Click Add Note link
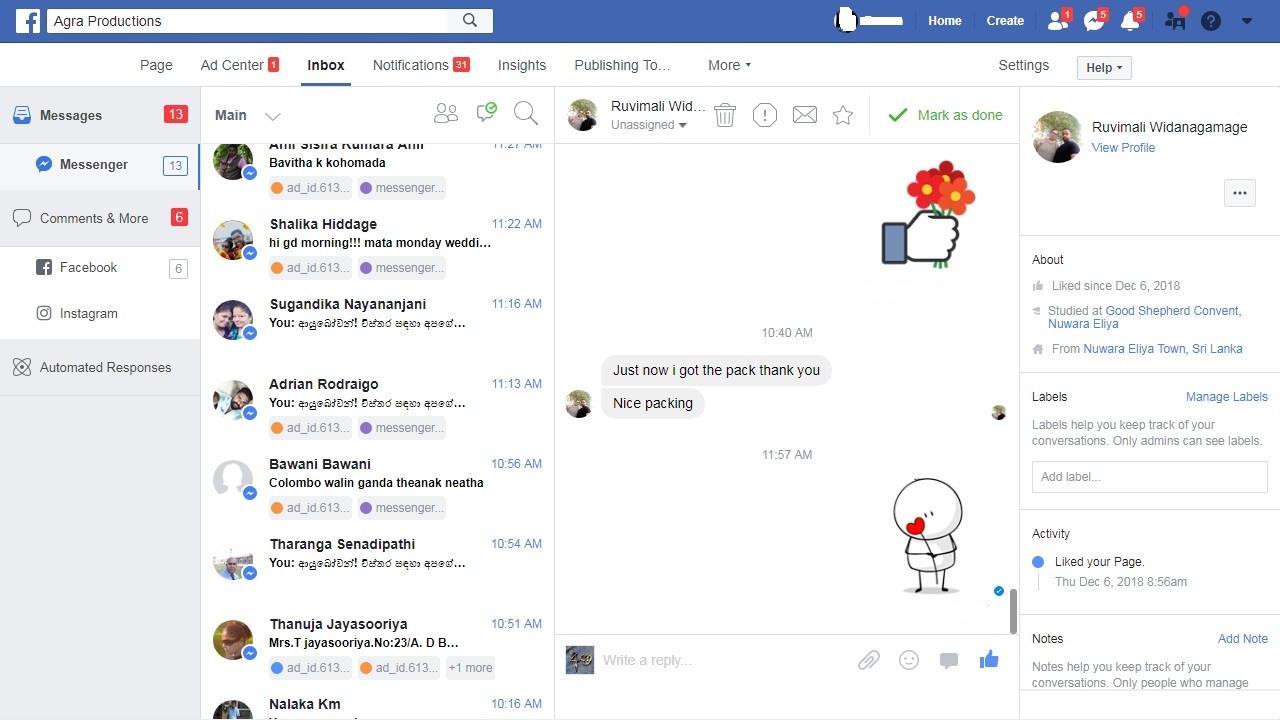1280x720 pixels. coord(1243,639)
